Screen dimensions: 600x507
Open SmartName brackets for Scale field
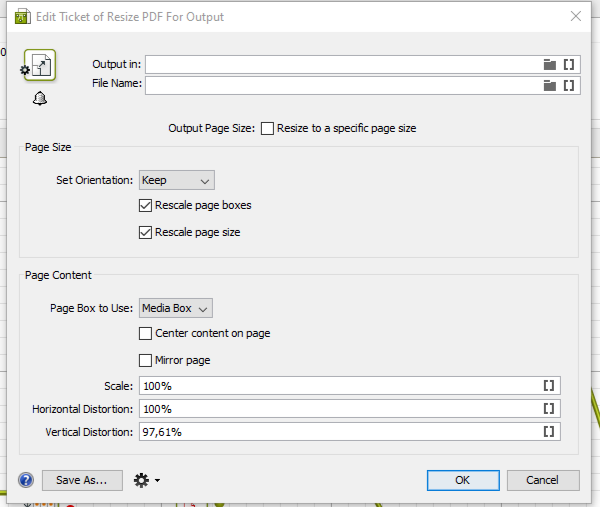pos(549,385)
